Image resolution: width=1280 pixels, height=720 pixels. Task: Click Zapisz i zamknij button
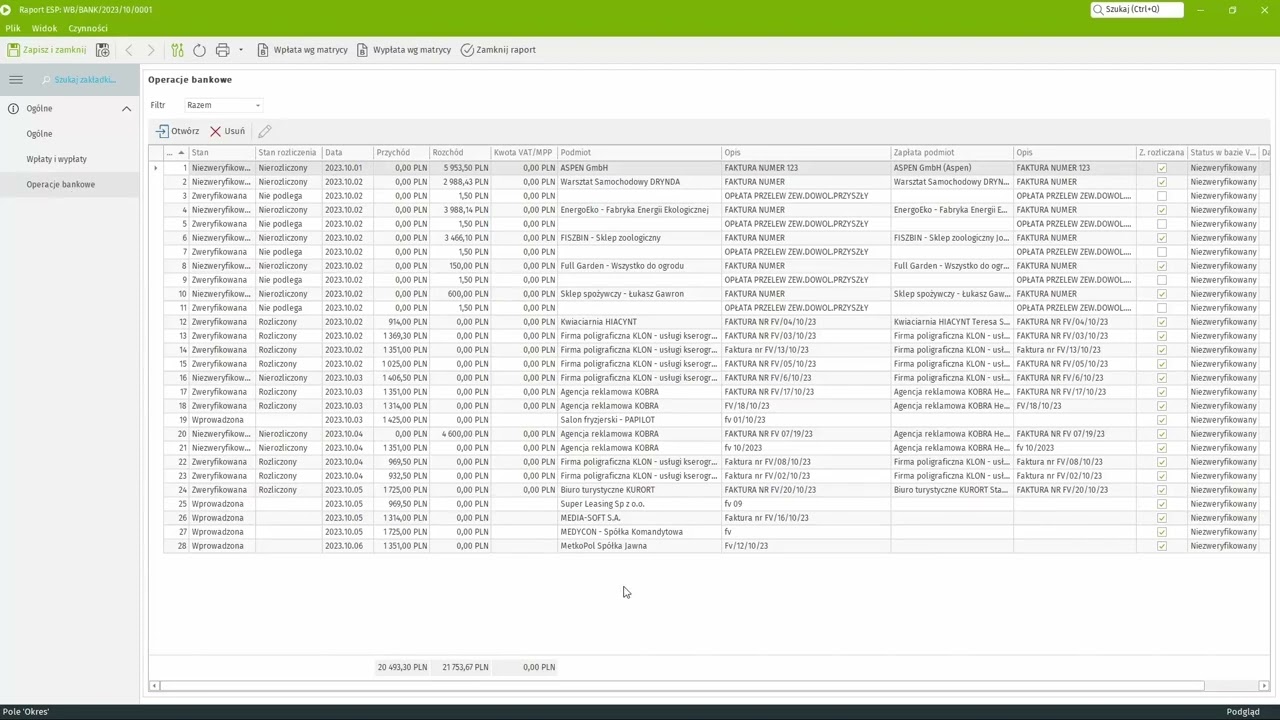coord(46,50)
